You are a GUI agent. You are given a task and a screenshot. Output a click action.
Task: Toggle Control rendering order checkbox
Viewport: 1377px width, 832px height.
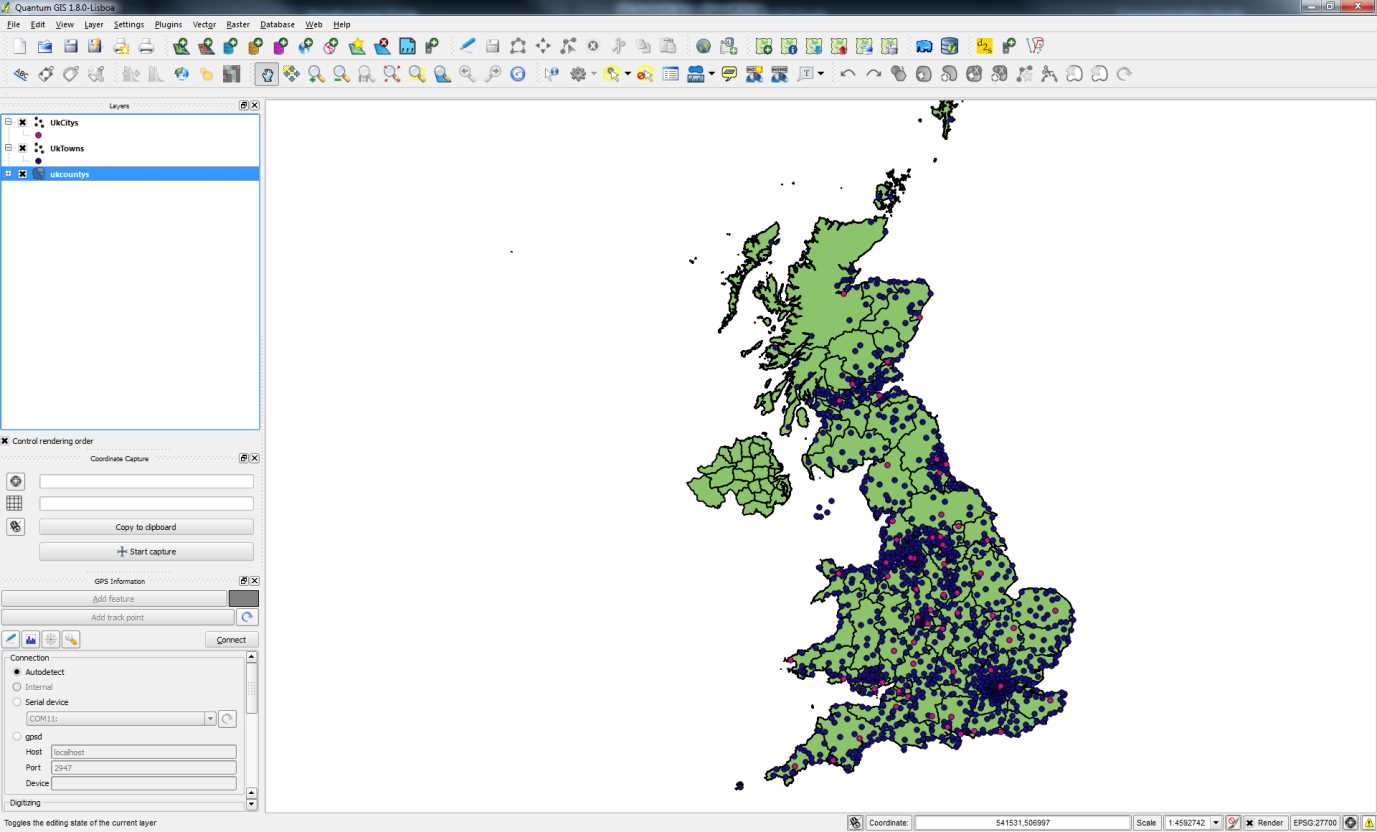[6, 441]
